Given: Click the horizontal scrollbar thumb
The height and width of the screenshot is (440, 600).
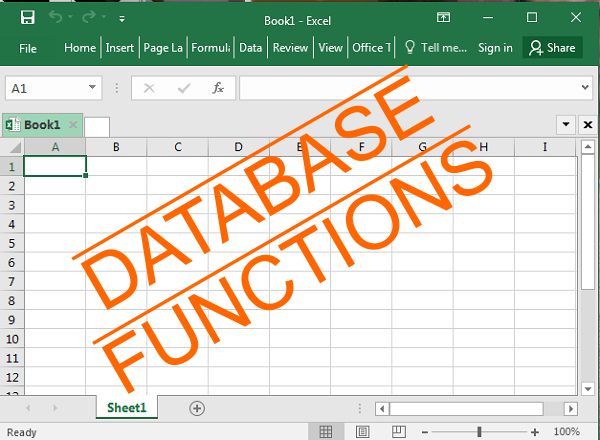Looking at the screenshot, I should (x=466, y=409).
